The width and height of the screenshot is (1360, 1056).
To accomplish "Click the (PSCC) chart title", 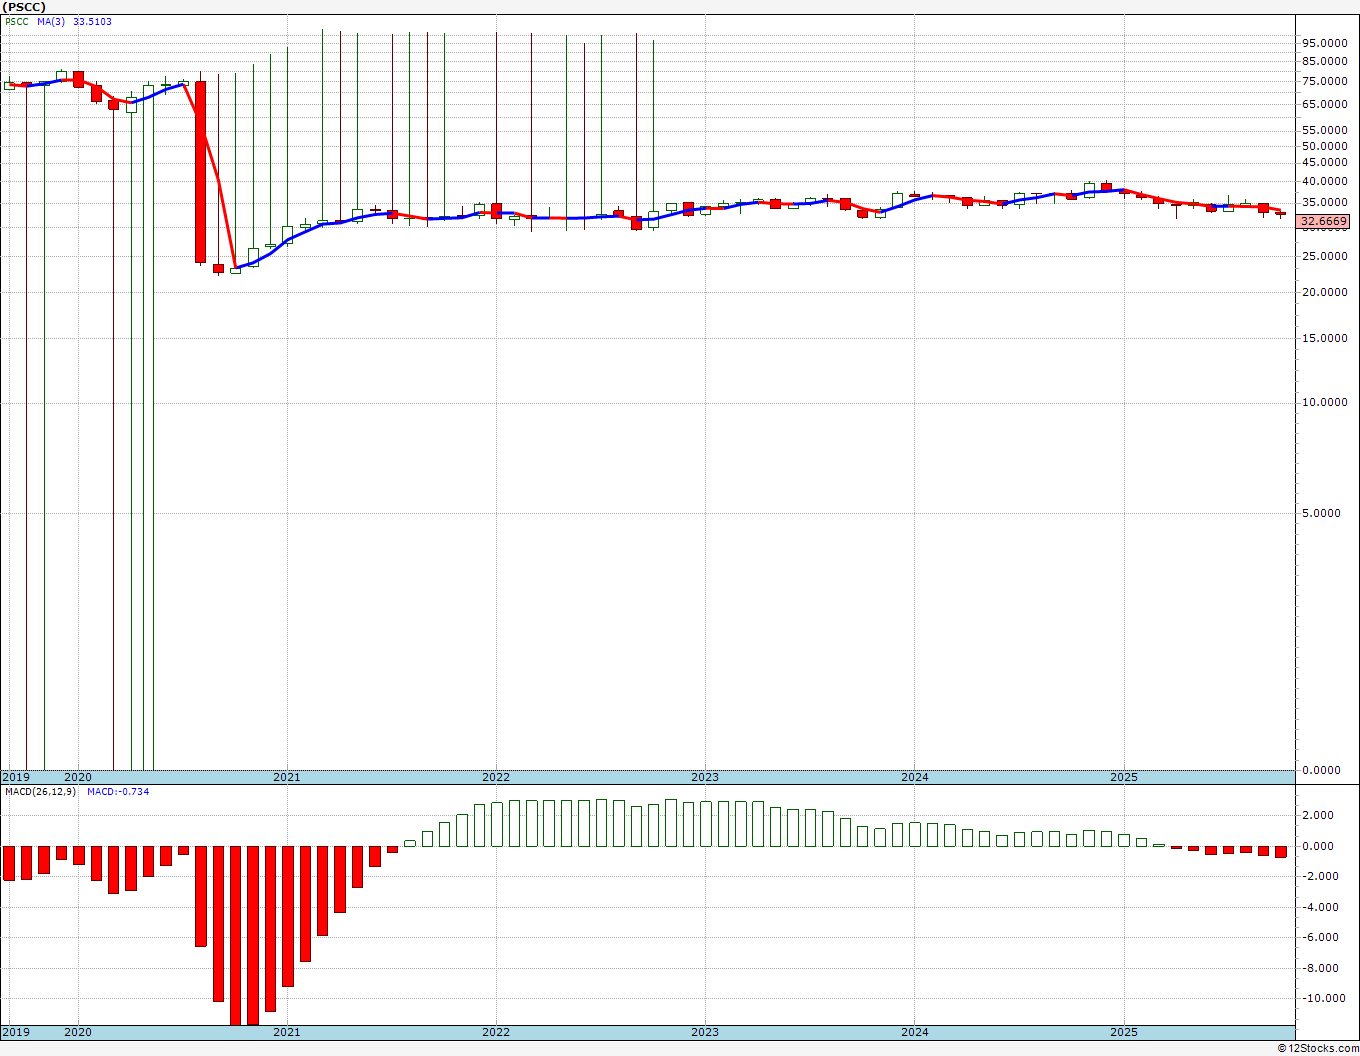I will coord(24,7).
